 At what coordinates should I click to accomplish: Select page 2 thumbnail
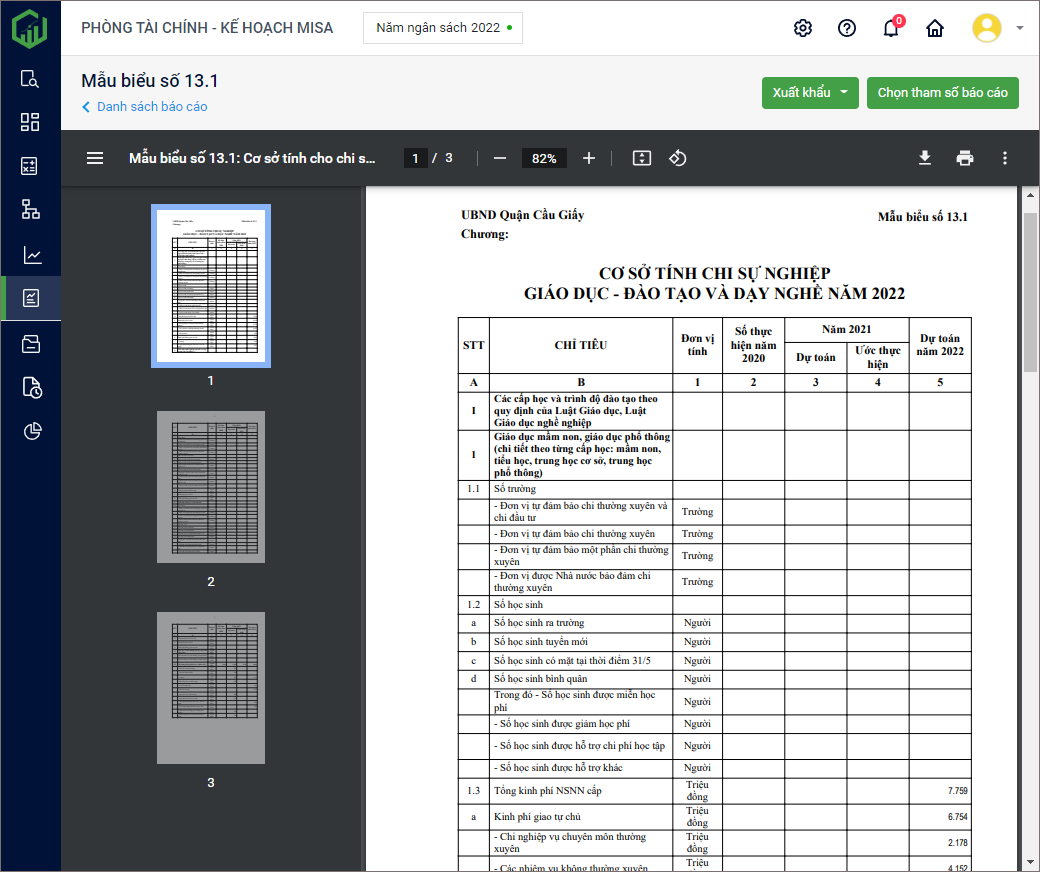tap(211, 487)
